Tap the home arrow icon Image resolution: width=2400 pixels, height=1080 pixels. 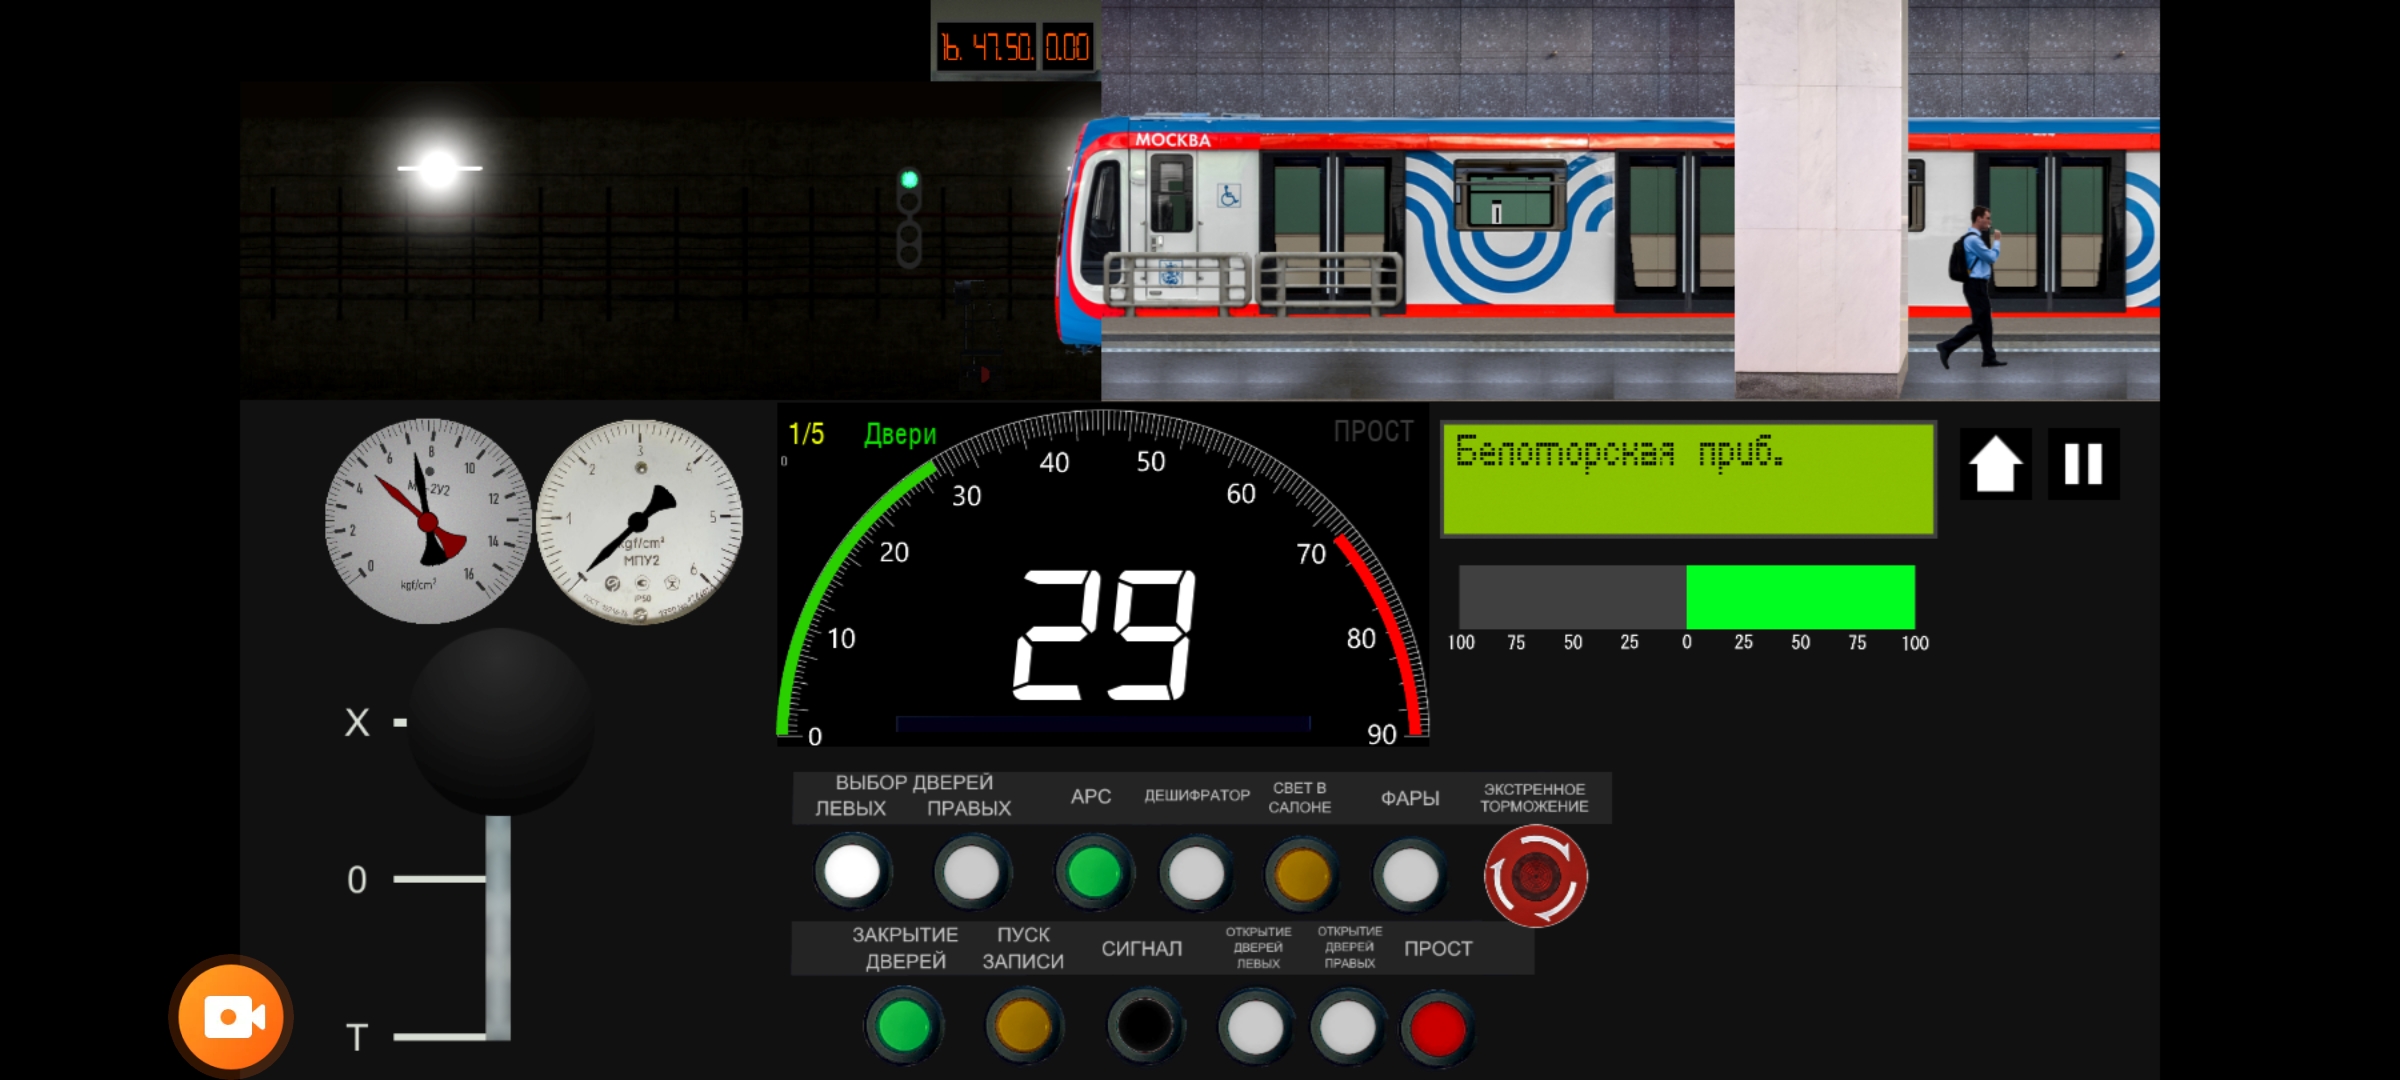pyautogui.click(x=1995, y=464)
